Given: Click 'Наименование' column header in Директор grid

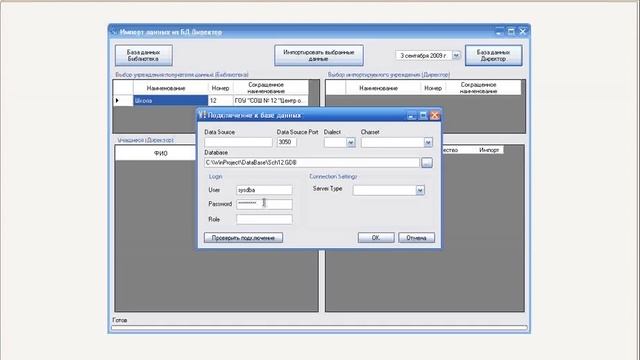Looking at the screenshot, I should 378,88.
